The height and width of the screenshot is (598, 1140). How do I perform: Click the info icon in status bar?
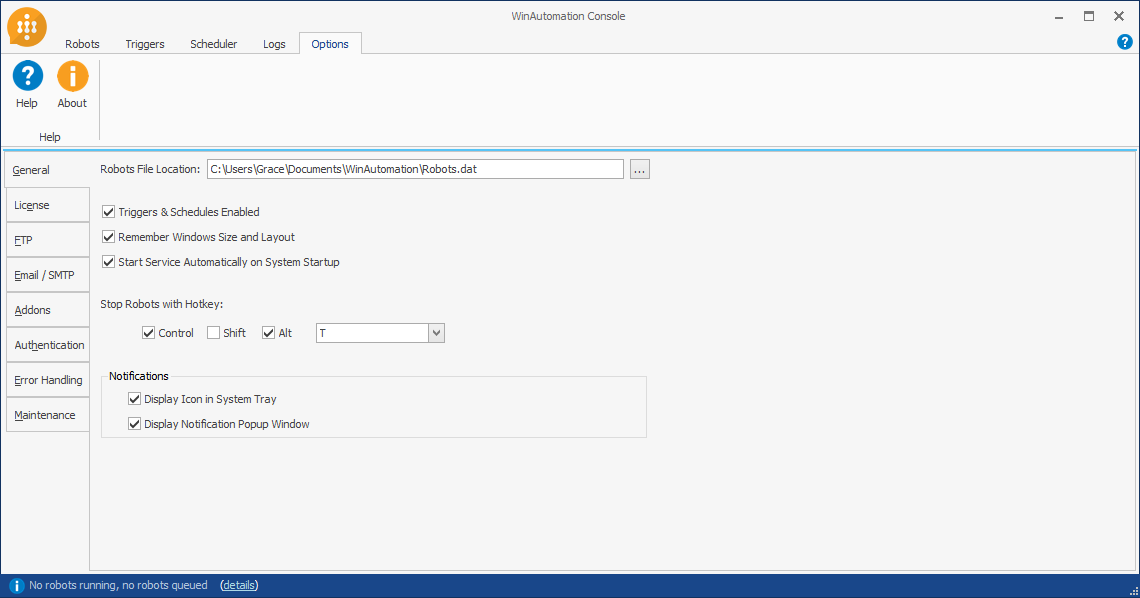[x=16, y=586]
